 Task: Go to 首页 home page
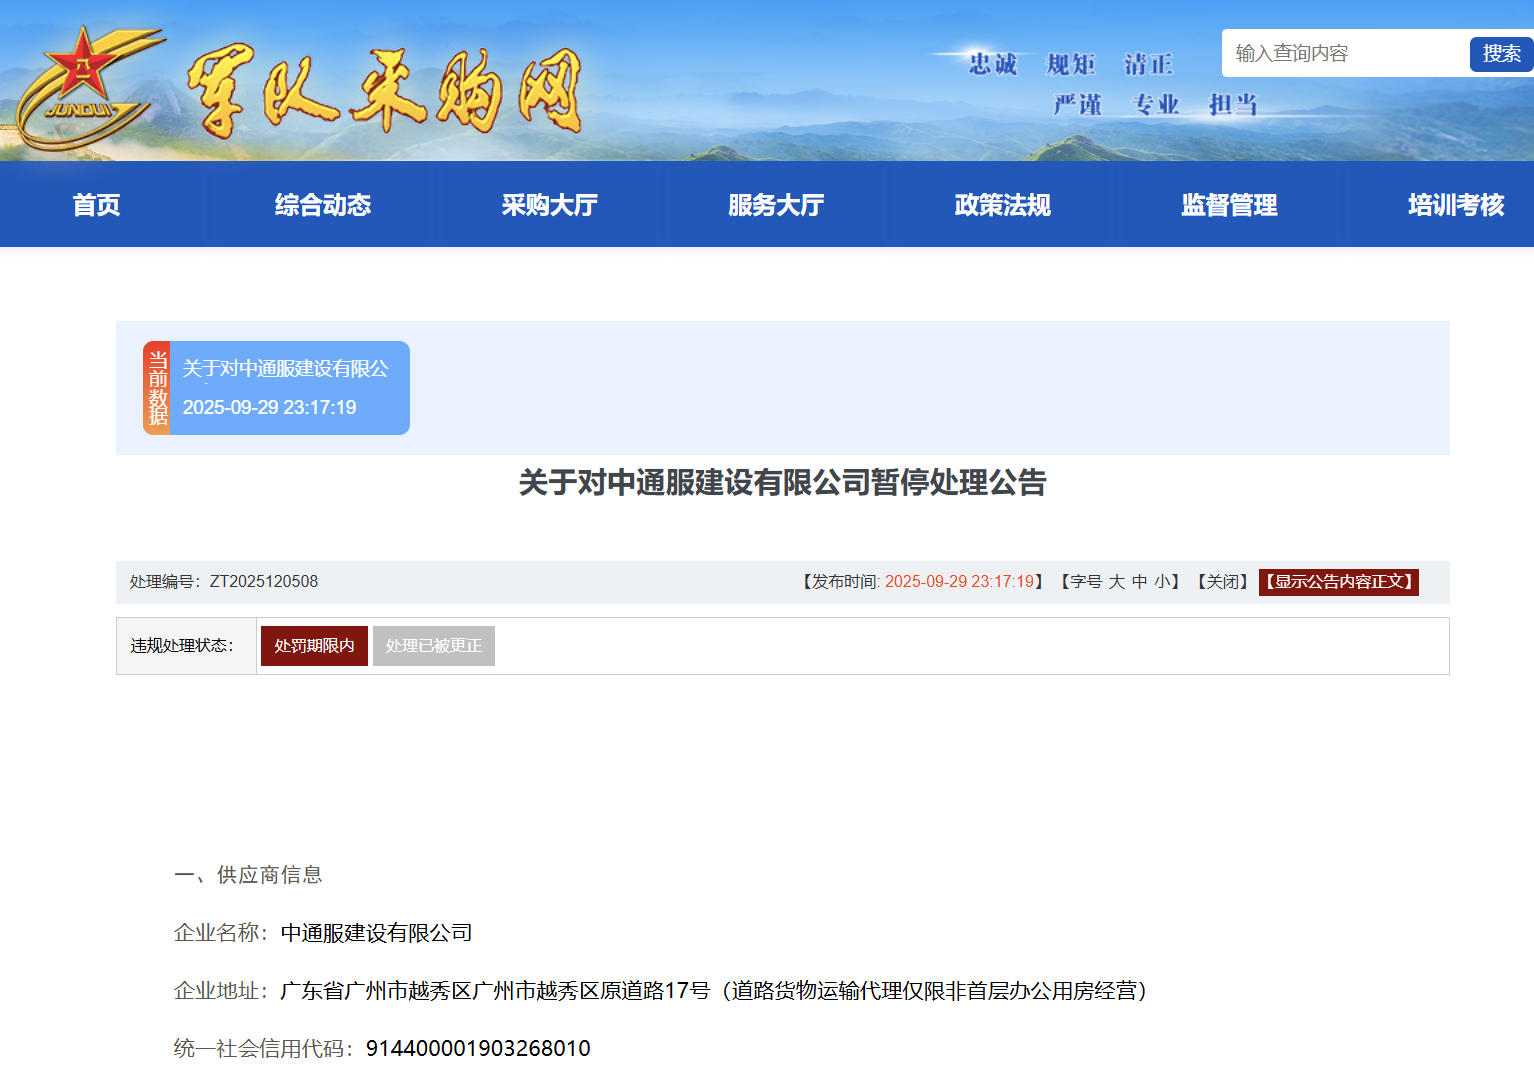(96, 205)
